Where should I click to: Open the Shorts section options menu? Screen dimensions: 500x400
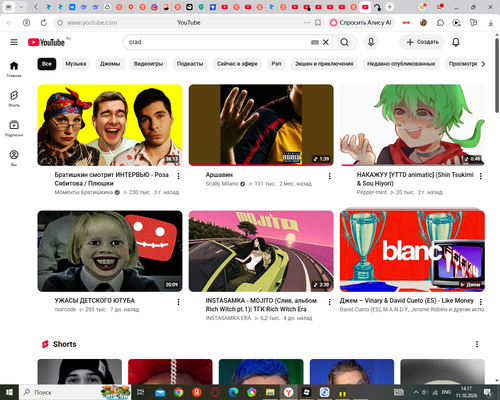click(477, 344)
